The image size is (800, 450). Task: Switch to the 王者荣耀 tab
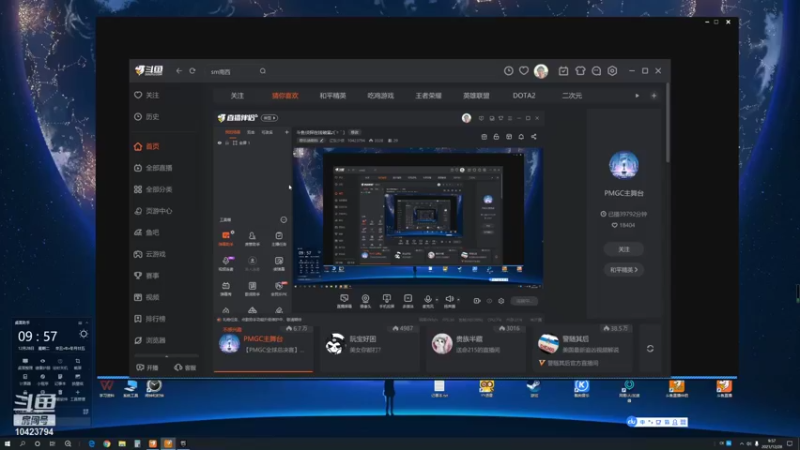pyautogui.click(x=429, y=95)
